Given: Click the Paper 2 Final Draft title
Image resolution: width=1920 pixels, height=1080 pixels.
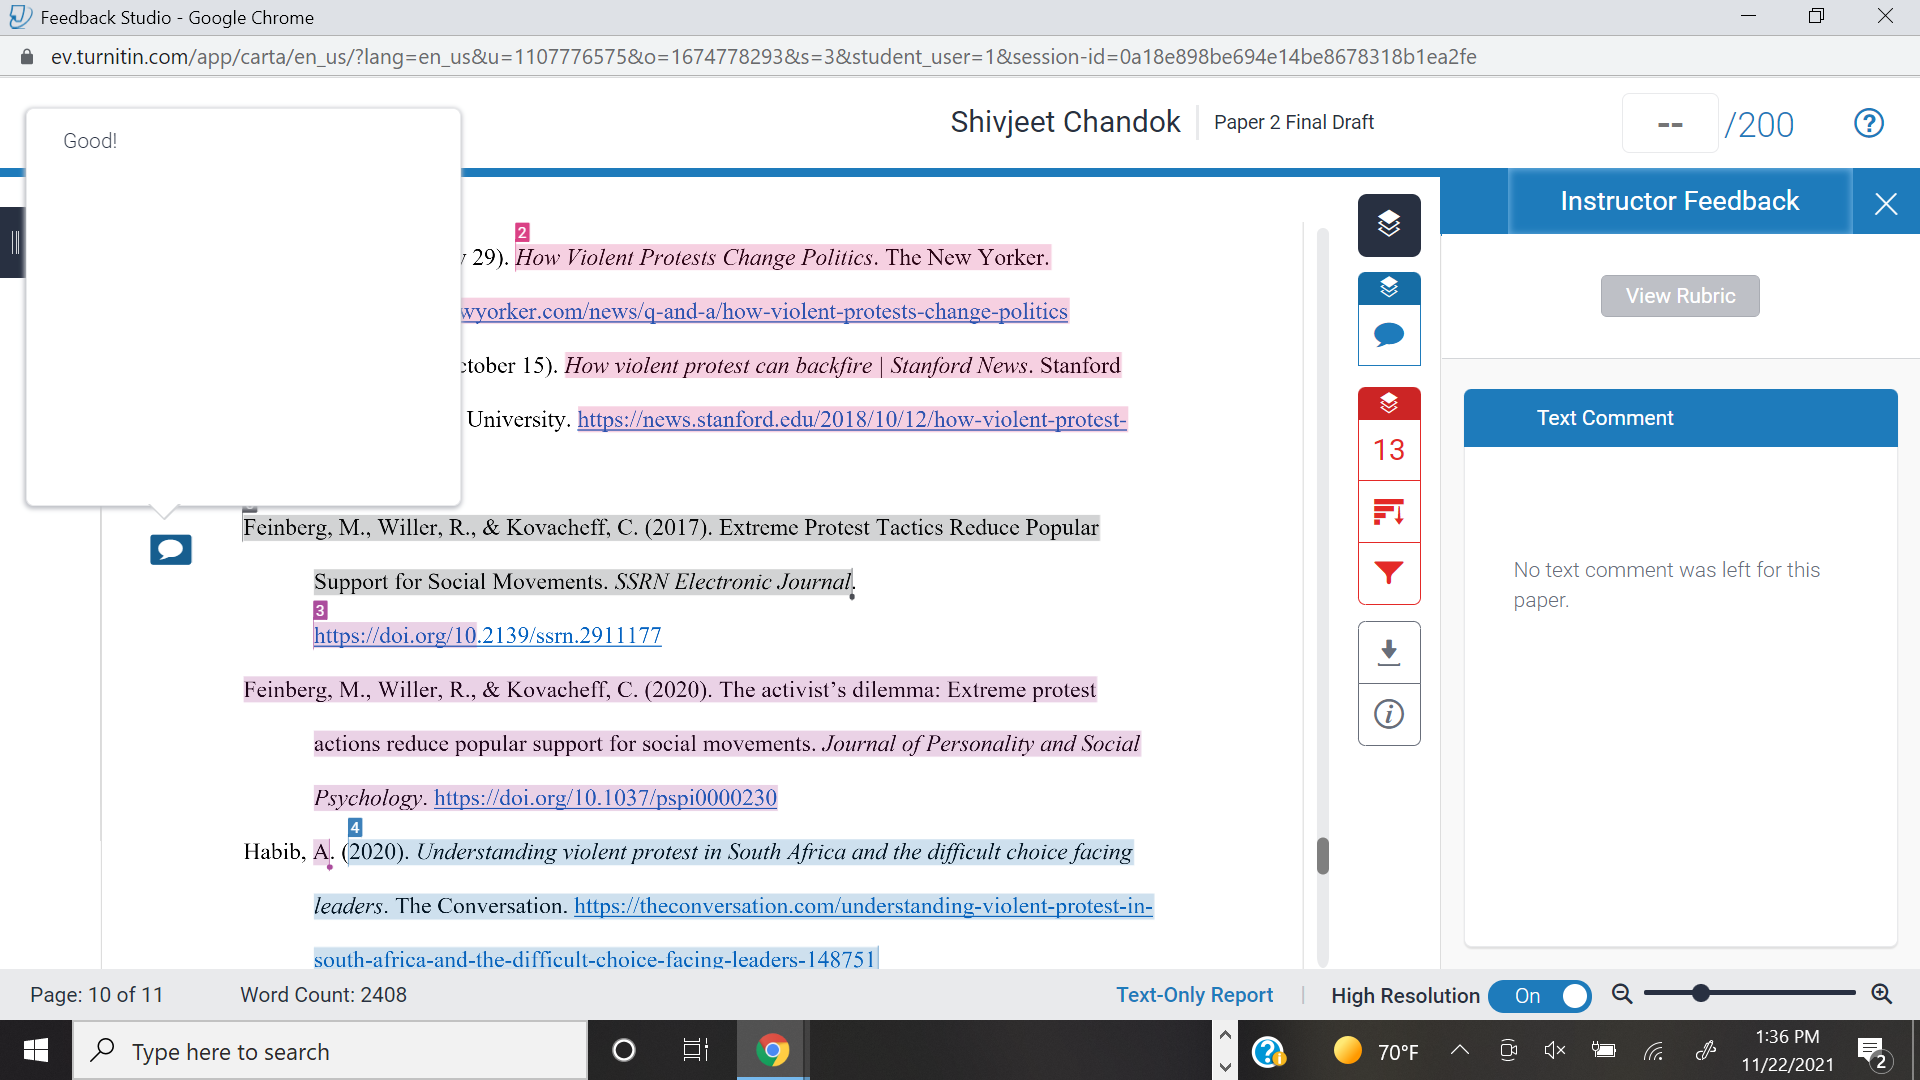Looking at the screenshot, I should pos(1294,122).
